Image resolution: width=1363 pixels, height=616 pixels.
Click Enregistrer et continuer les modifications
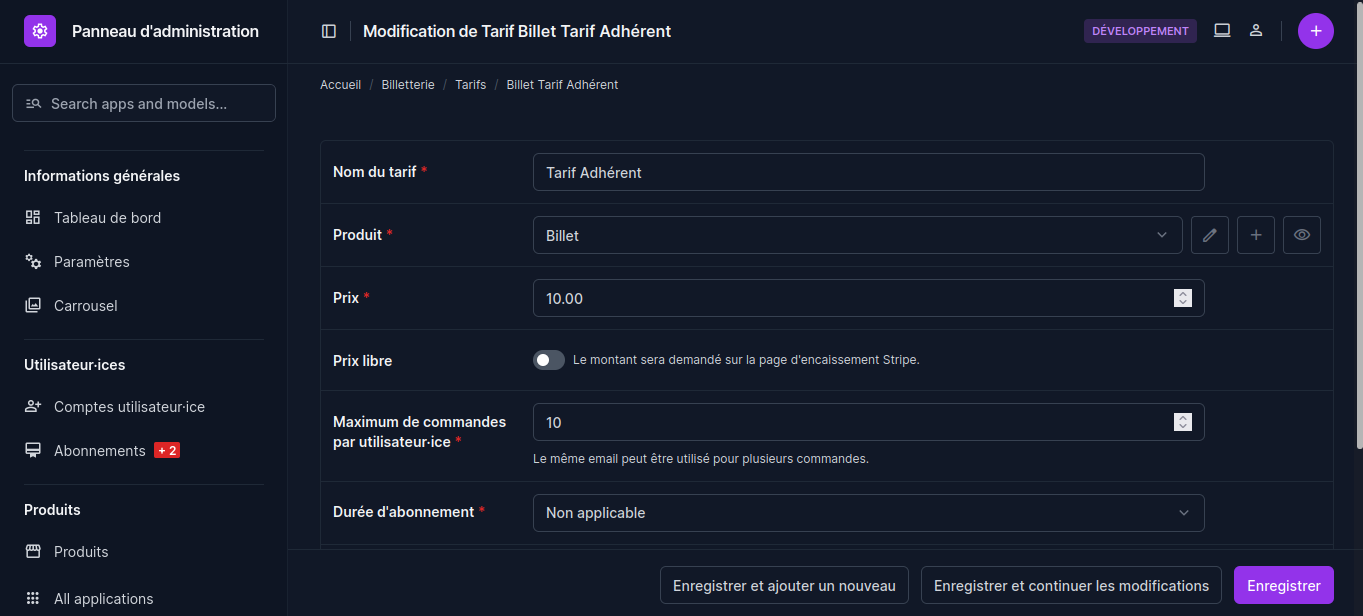tap(1071, 586)
